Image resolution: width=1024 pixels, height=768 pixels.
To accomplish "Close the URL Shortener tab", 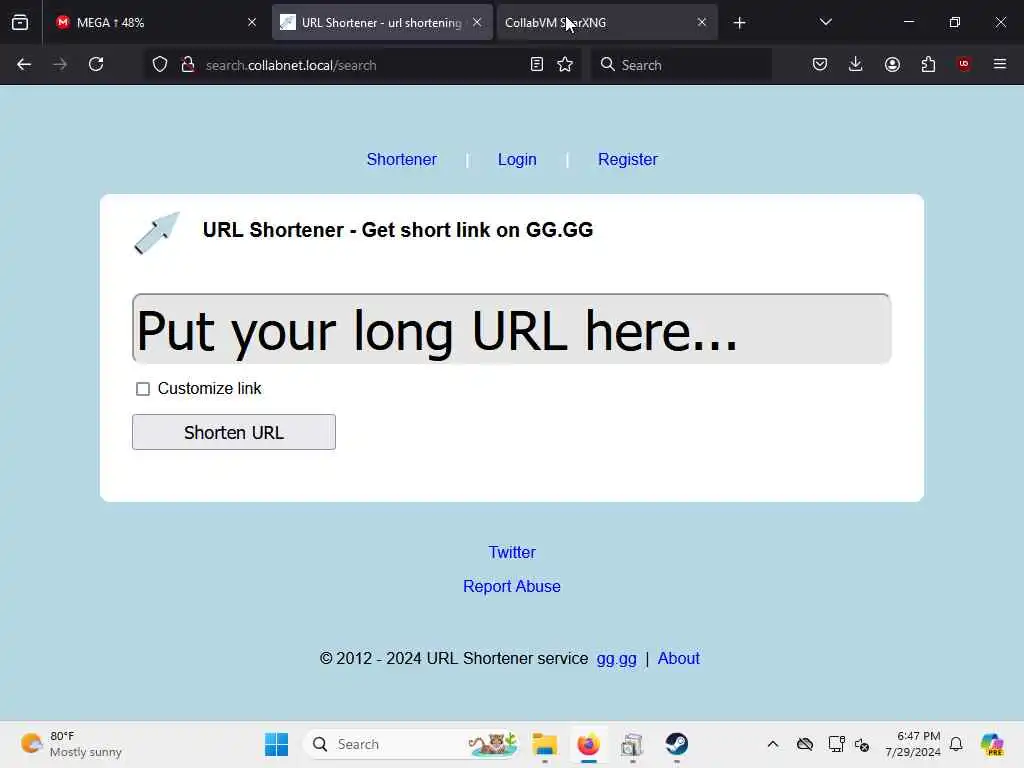I will pyautogui.click(x=477, y=22).
